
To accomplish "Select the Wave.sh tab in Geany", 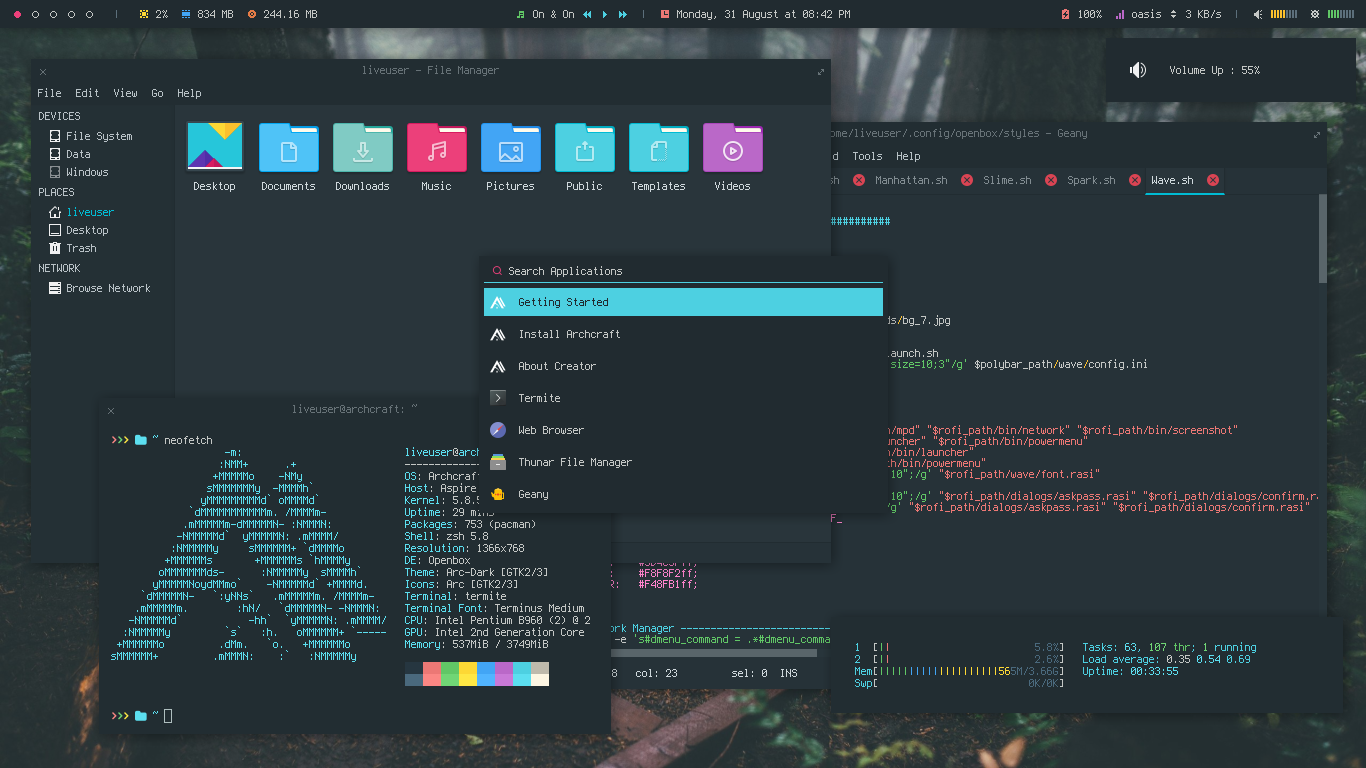I will (x=1172, y=180).
